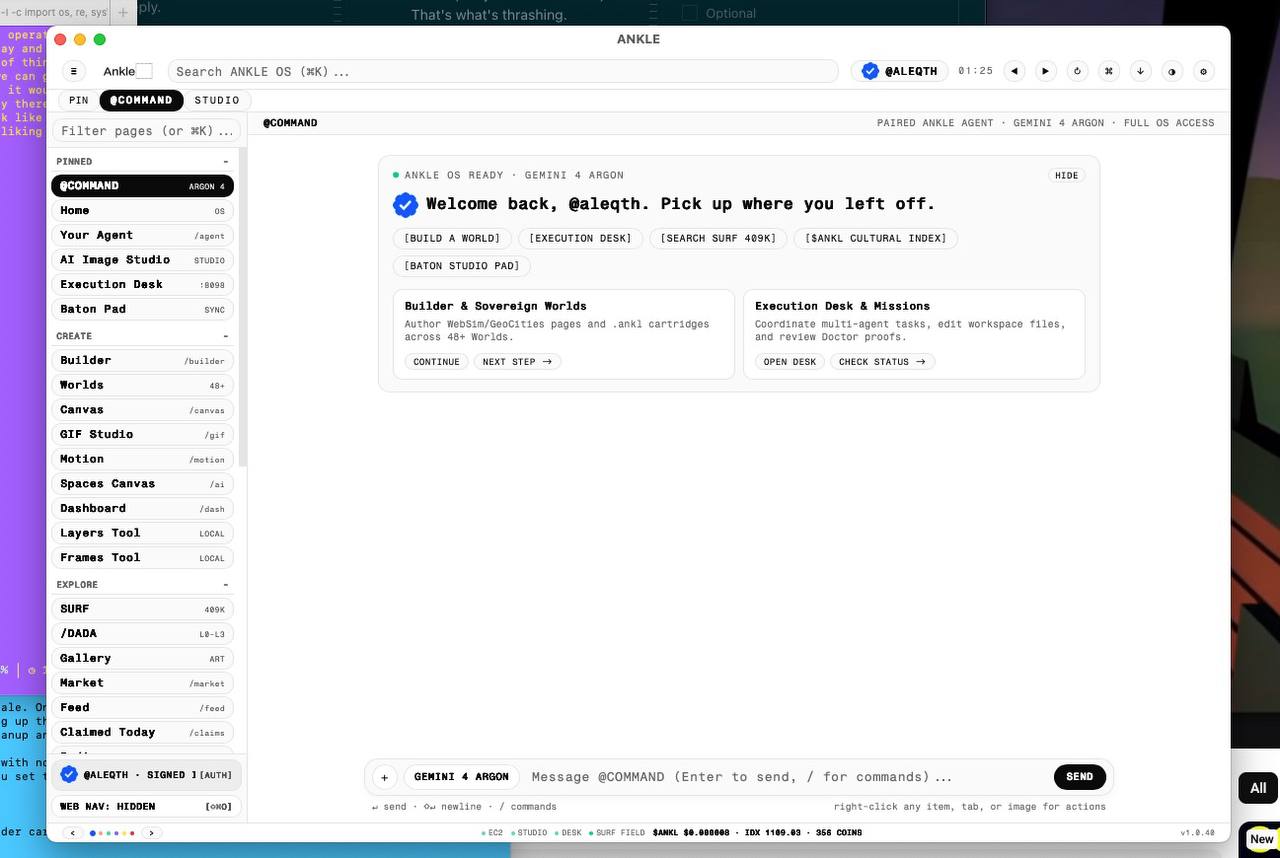Select the blue dot in bottom pager
The image size is (1280, 858).
[93, 833]
